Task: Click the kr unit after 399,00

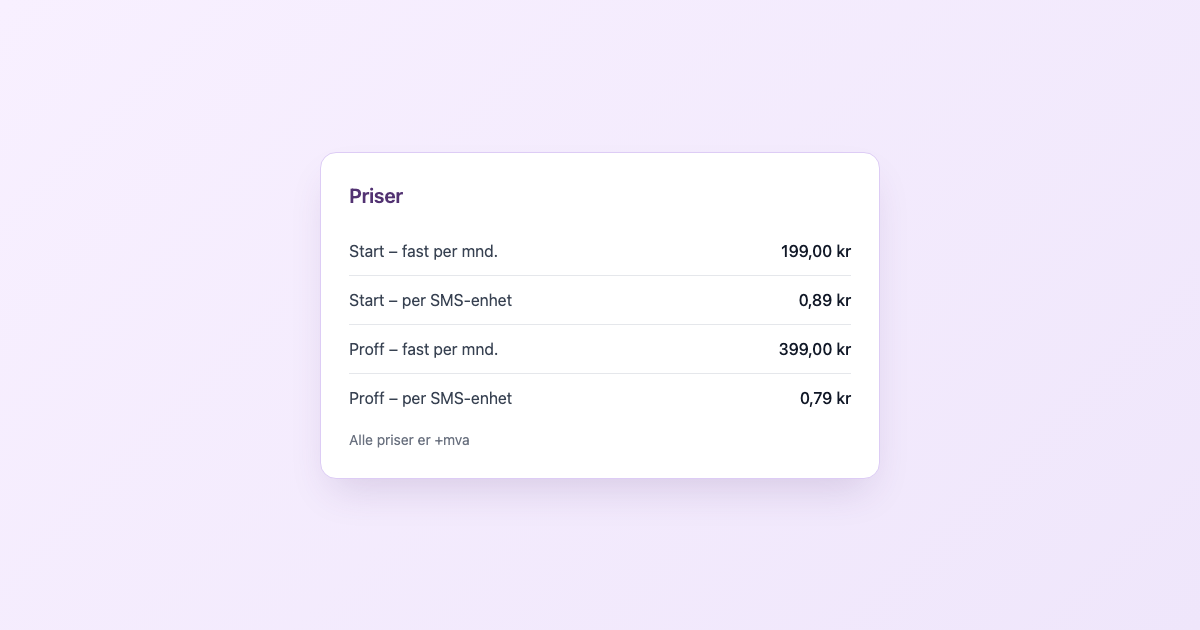Action: coord(843,349)
